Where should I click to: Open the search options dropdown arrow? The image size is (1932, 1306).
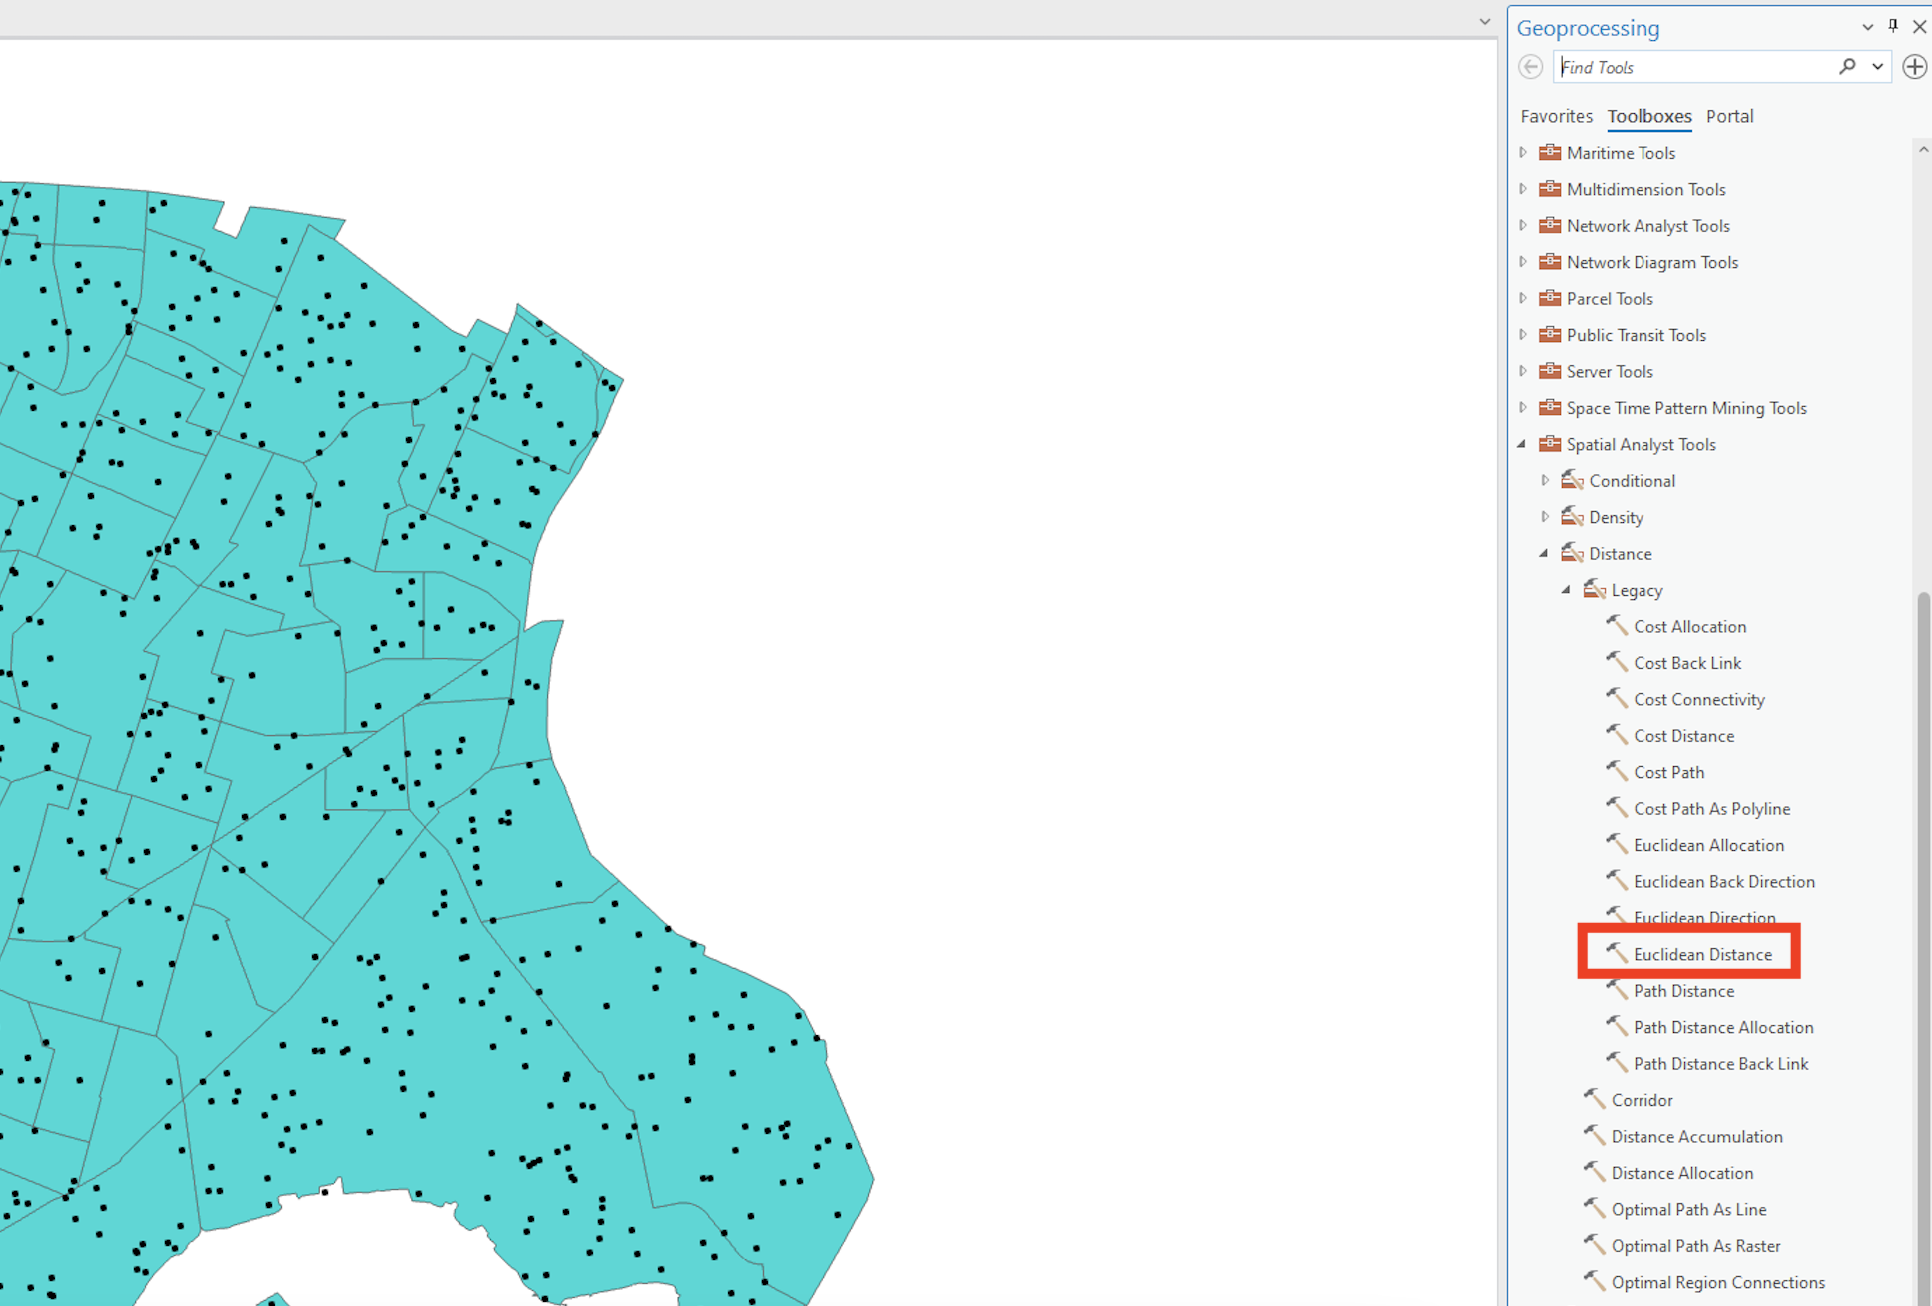pos(1877,67)
